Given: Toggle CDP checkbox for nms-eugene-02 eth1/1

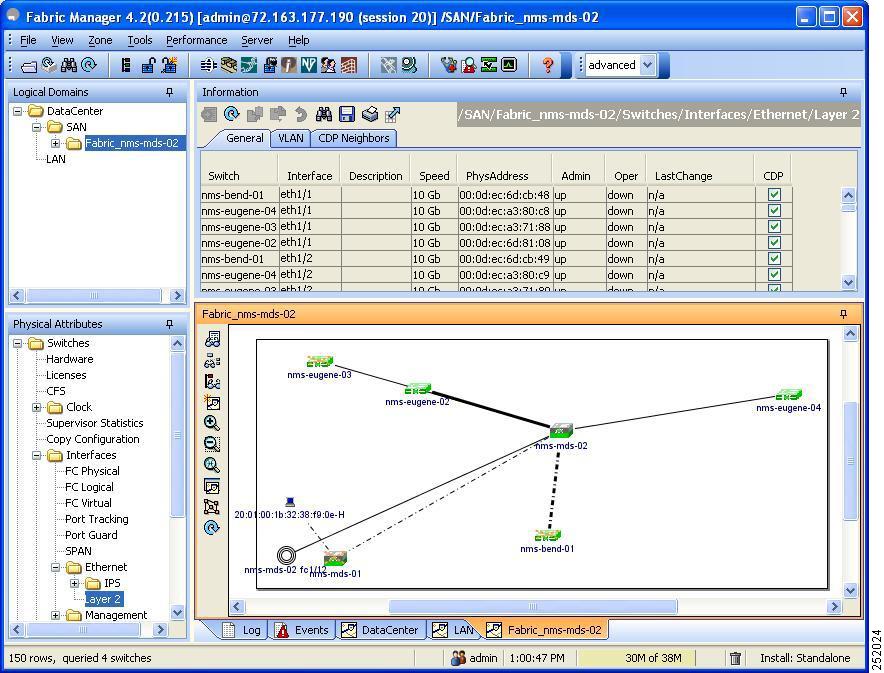Looking at the screenshot, I should click(x=774, y=242).
